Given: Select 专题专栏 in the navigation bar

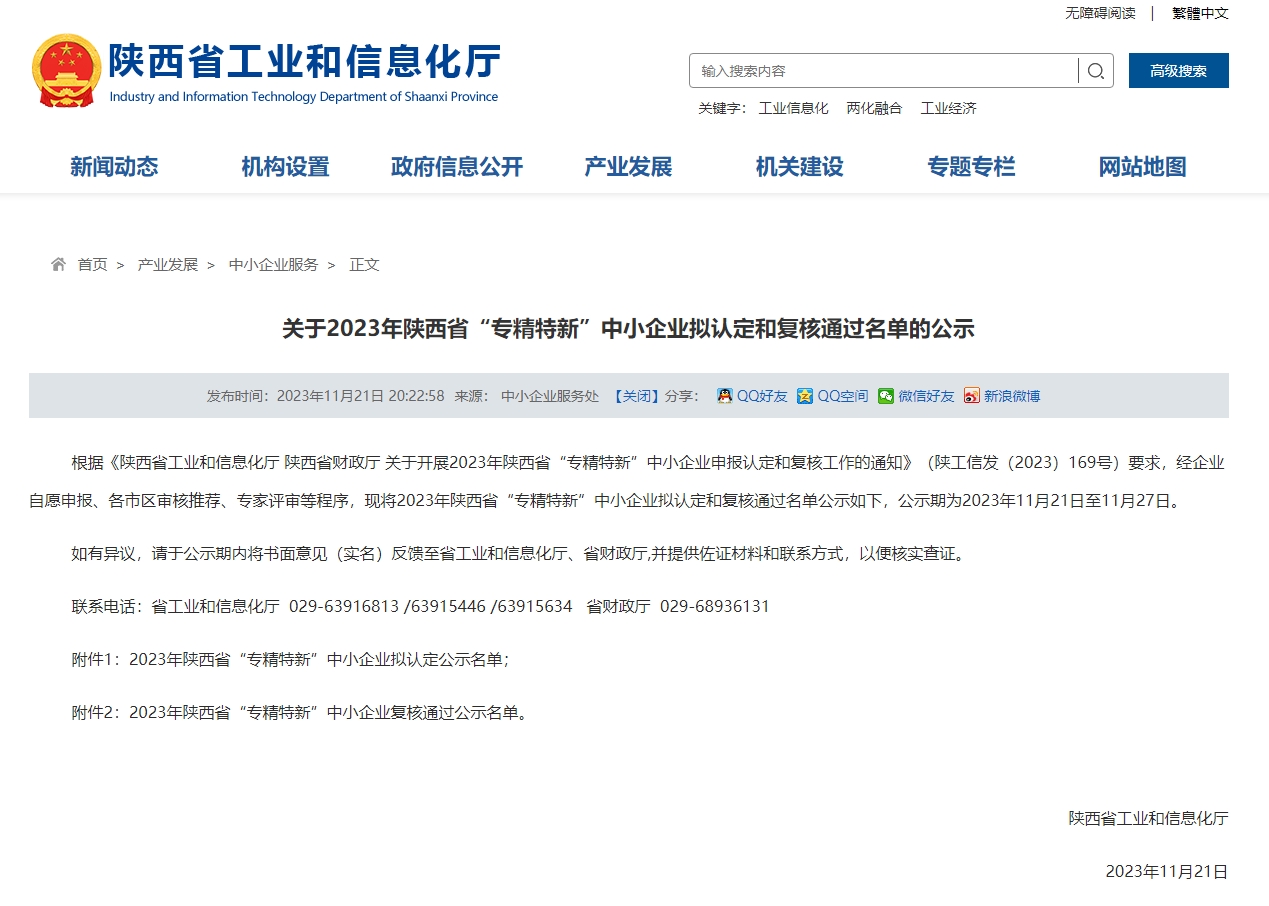Looking at the screenshot, I should click(x=971, y=167).
